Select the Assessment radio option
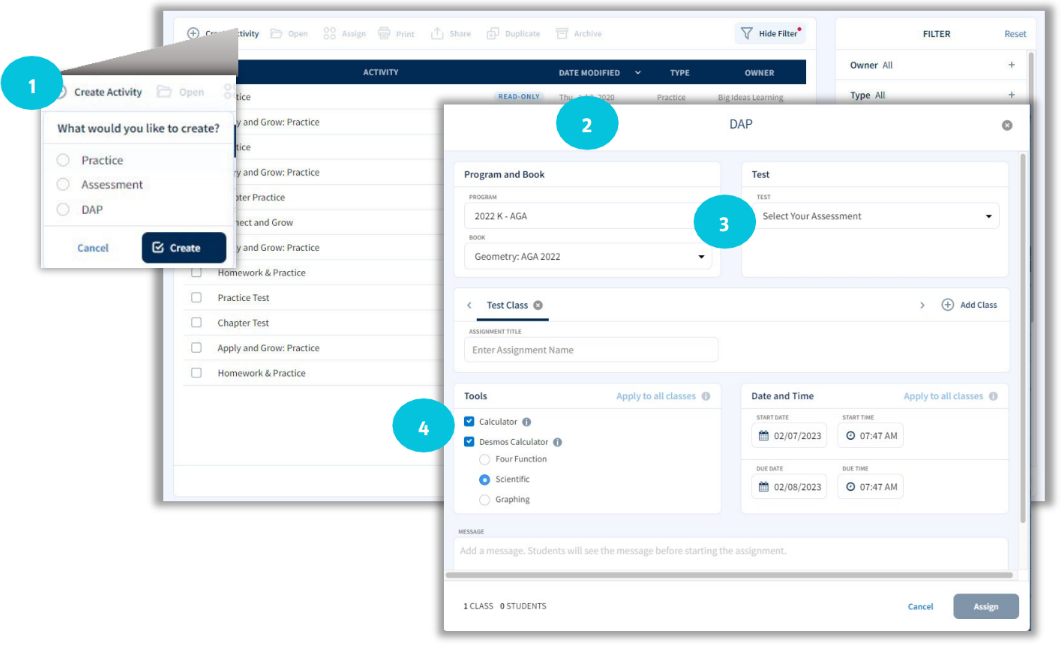The width and height of the screenshot is (1062, 645). pos(63,185)
